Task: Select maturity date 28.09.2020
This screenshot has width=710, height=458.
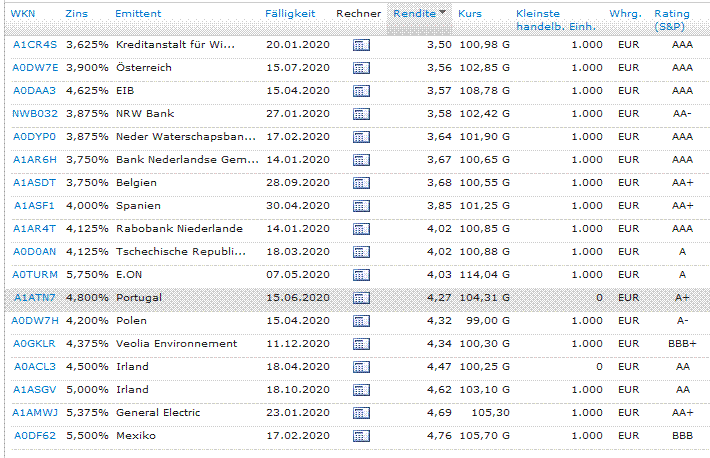Action: pyautogui.click(x=298, y=183)
